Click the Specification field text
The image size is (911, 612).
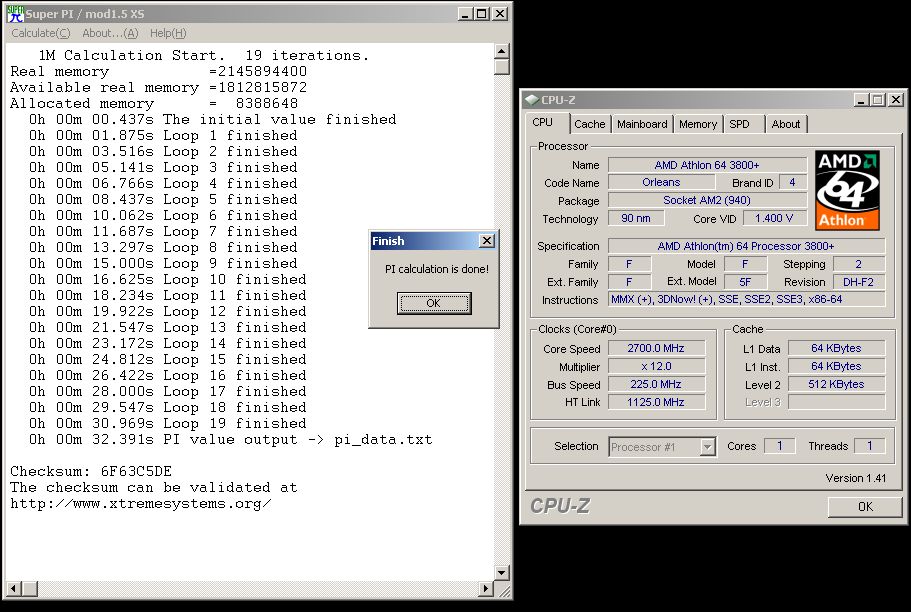point(747,246)
